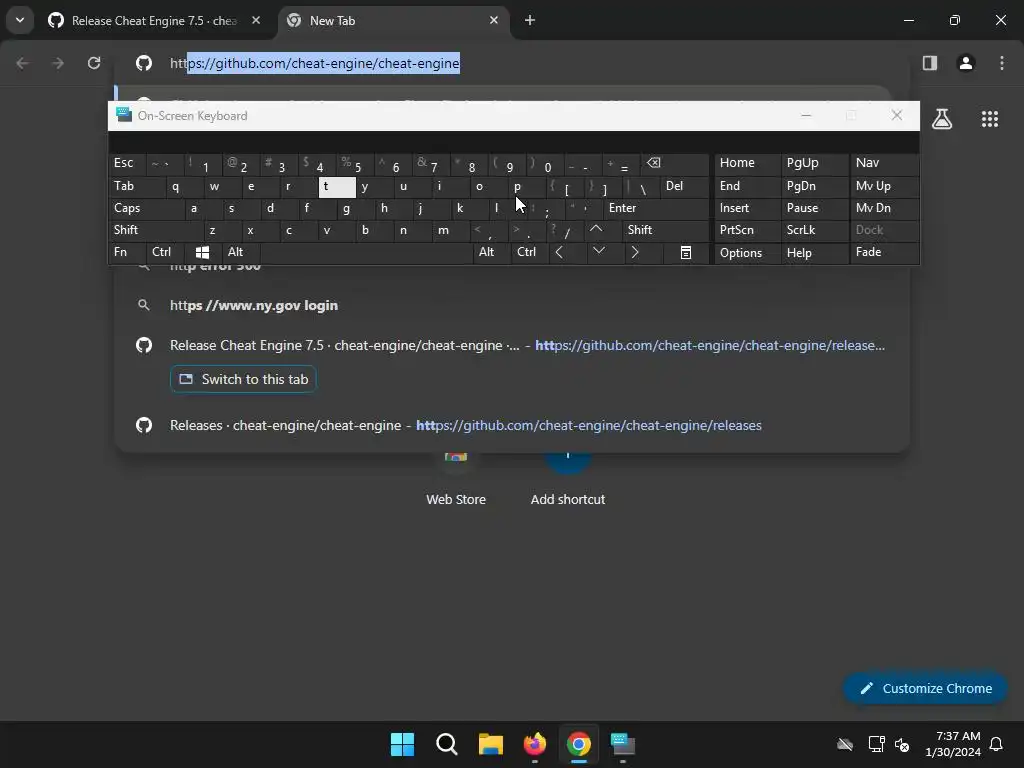Screen dimensions: 1024x768
Task: Click the Insert key on keyboard
Action: click(x=747, y=208)
